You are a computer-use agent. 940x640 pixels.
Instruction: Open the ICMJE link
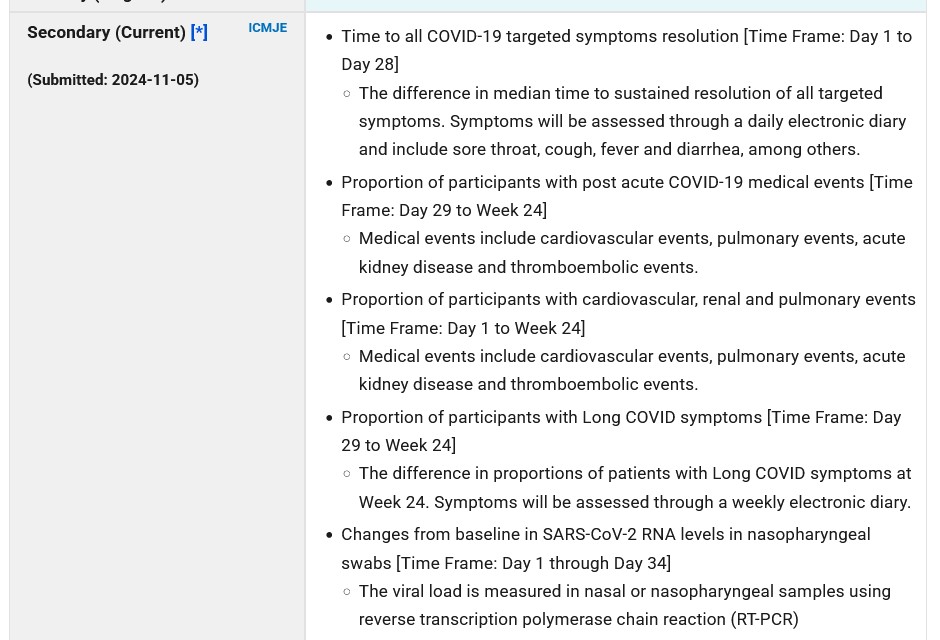point(267,28)
